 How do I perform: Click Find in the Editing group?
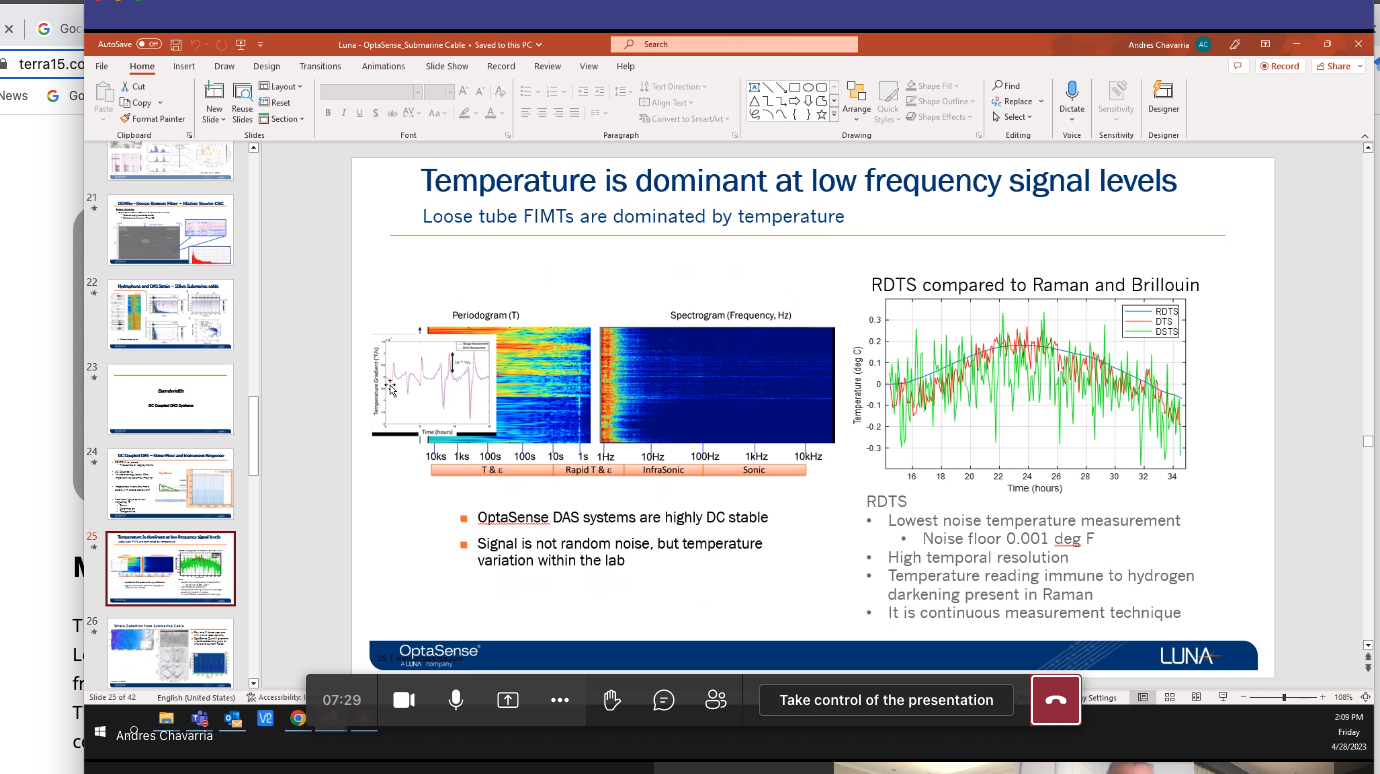[1007, 86]
